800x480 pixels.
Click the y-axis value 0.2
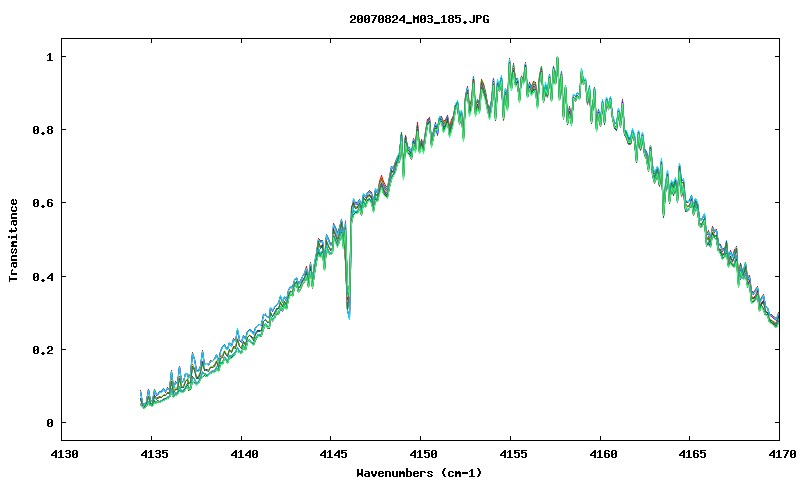pos(43,350)
